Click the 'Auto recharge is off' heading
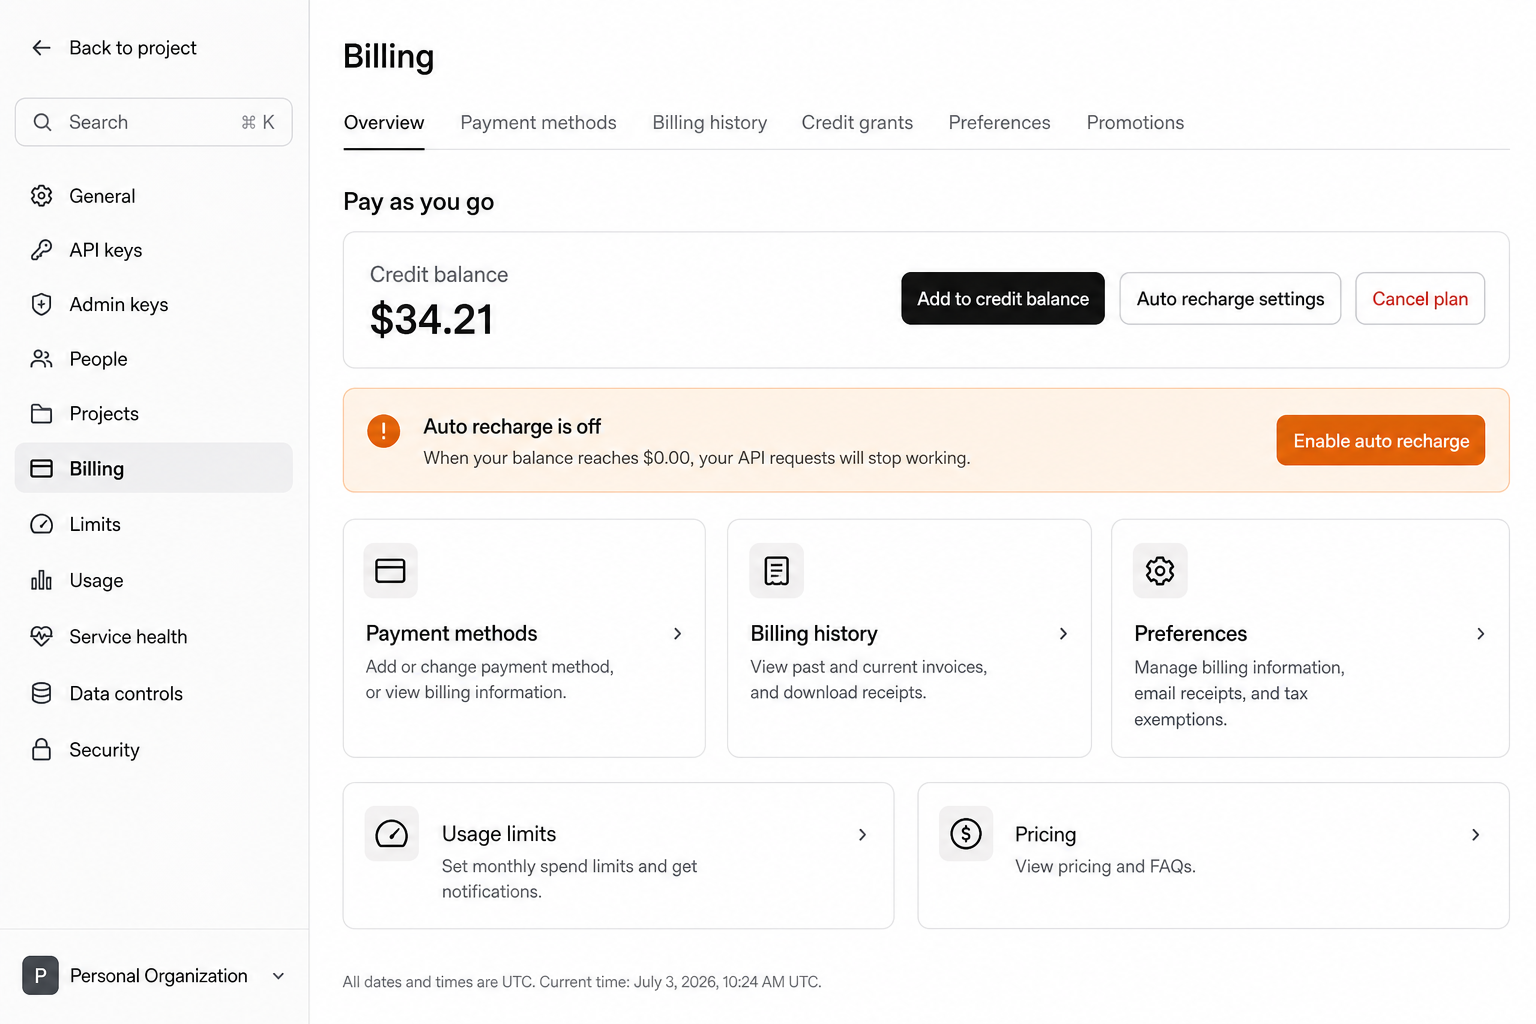This screenshot has width=1536, height=1024. (x=512, y=427)
